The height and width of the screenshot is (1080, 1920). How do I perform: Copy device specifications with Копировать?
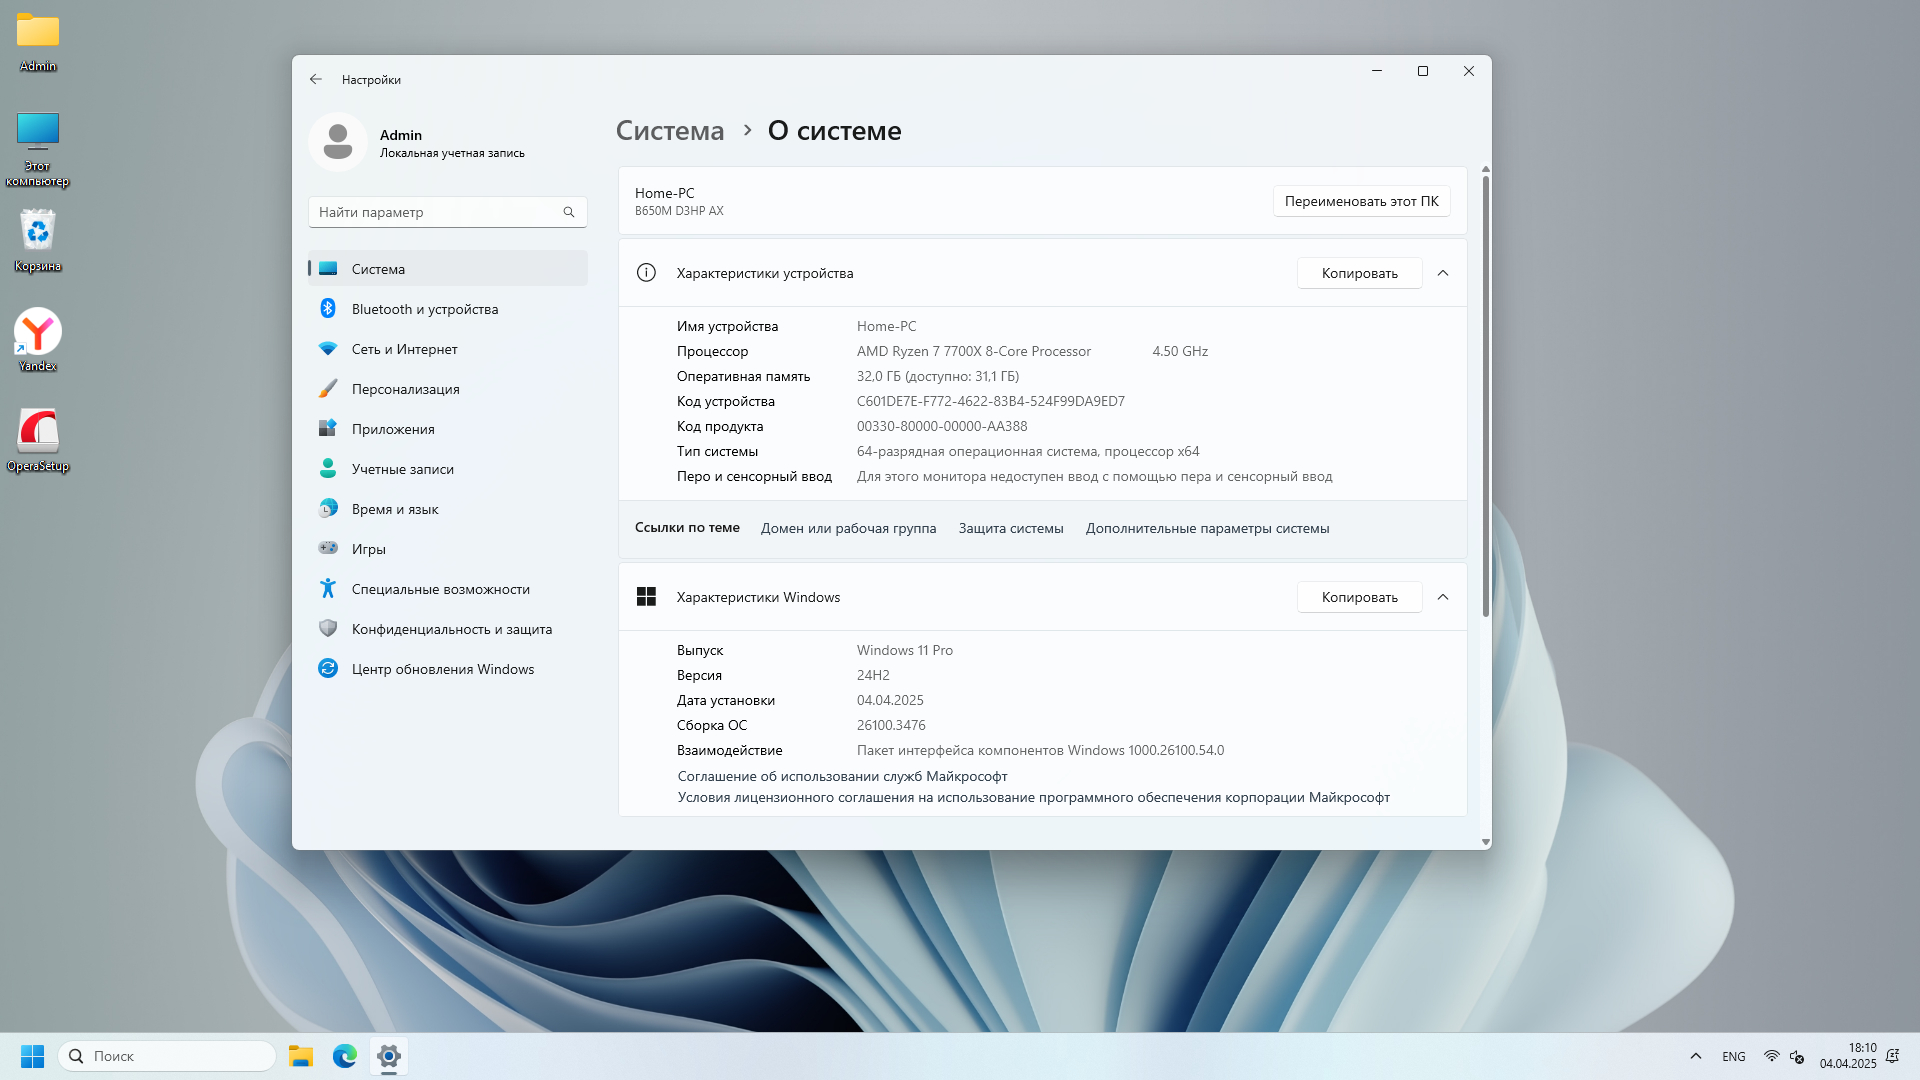point(1359,273)
